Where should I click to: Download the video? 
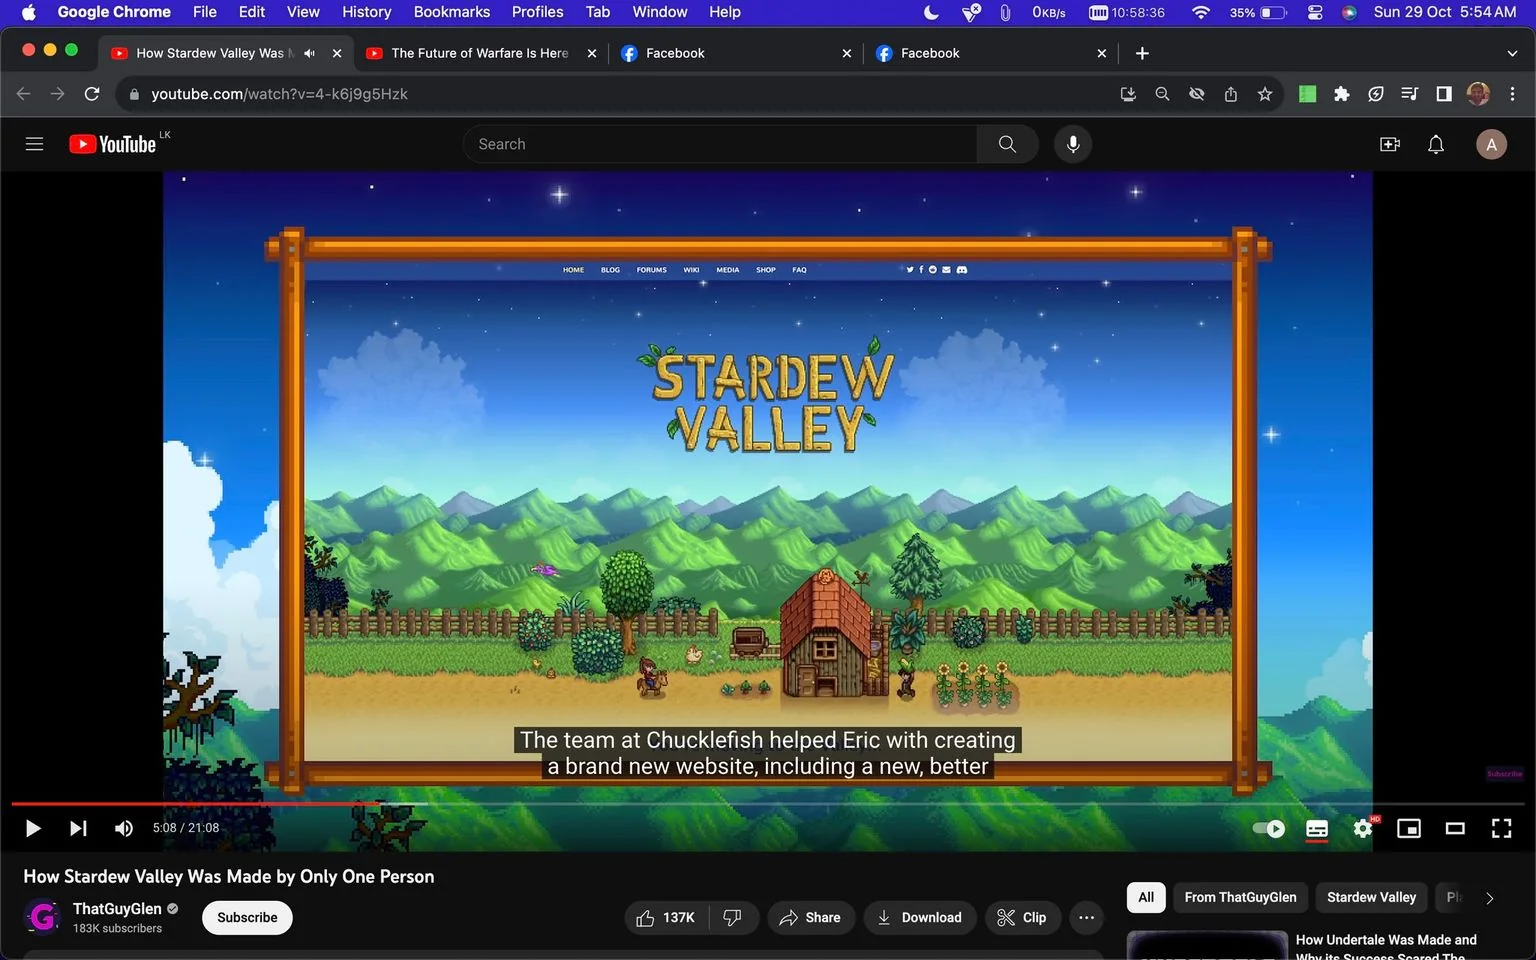click(919, 917)
